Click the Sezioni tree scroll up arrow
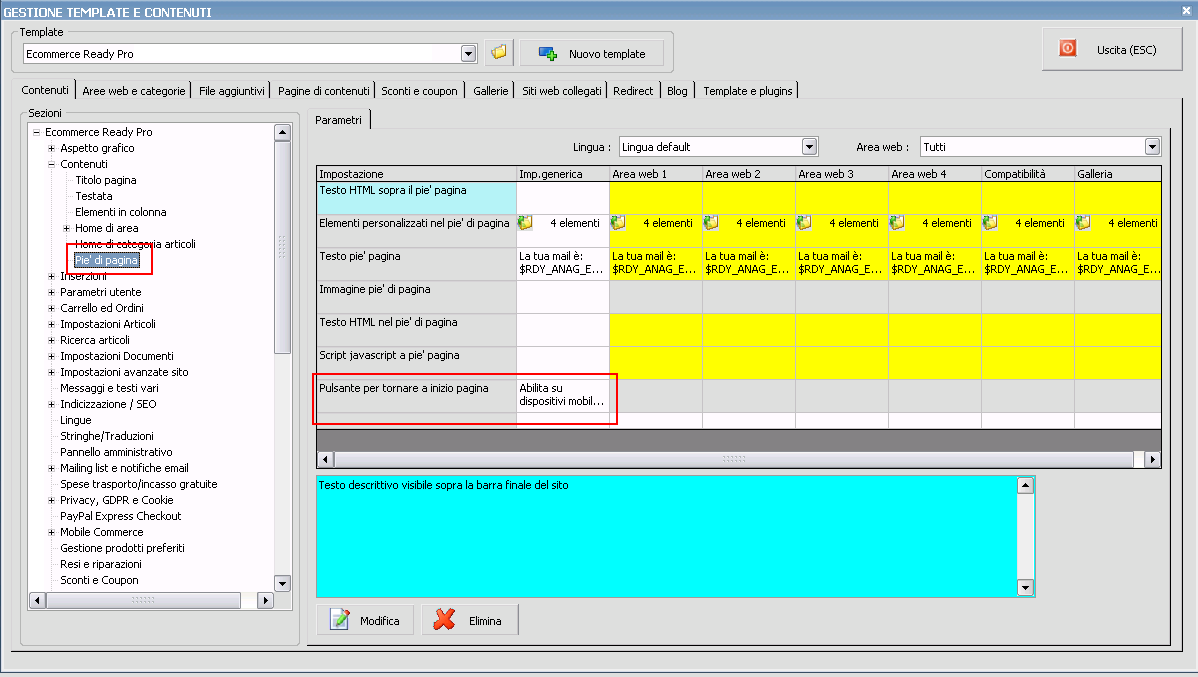1198x677 pixels. click(x=282, y=132)
